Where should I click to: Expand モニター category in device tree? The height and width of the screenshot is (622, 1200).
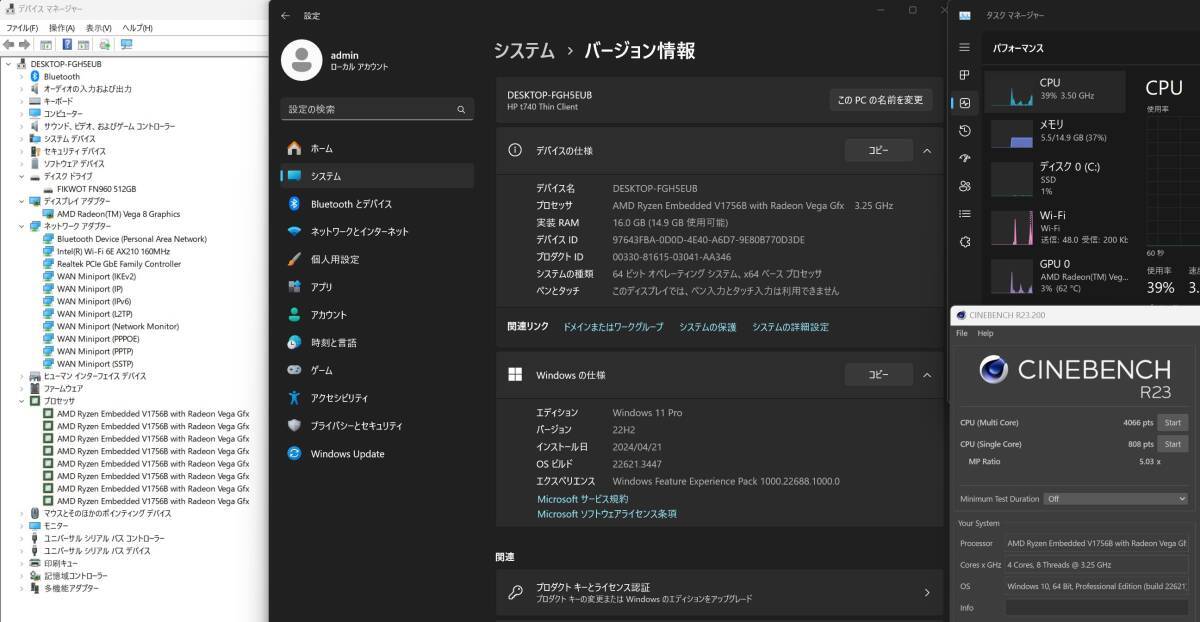pyautogui.click(x=22, y=526)
